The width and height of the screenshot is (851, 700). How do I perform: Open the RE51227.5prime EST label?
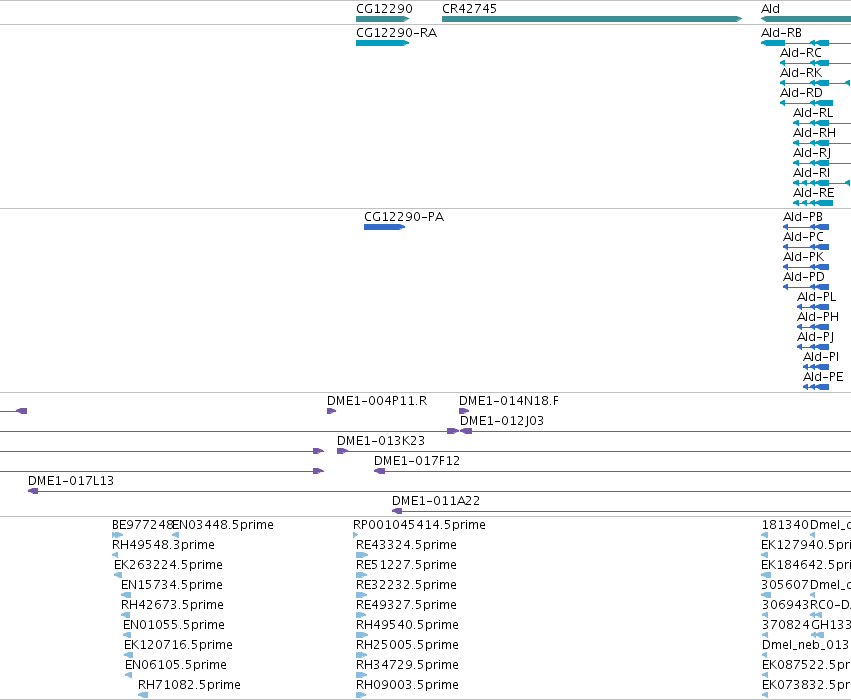coord(406,565)
